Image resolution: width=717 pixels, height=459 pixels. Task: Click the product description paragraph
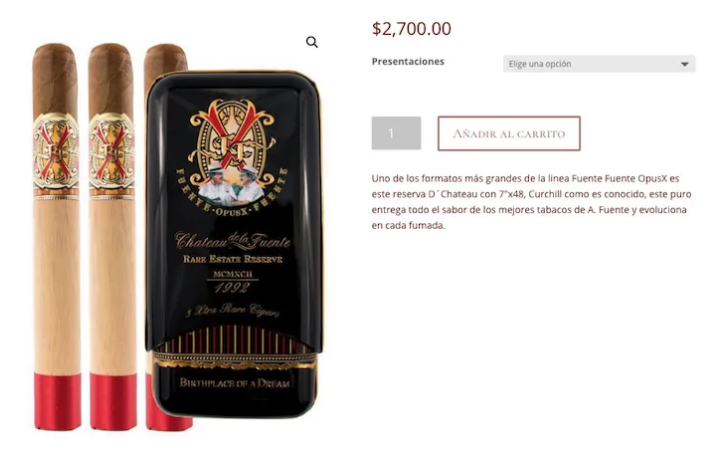pyautogui.click(x=531, y=202)
